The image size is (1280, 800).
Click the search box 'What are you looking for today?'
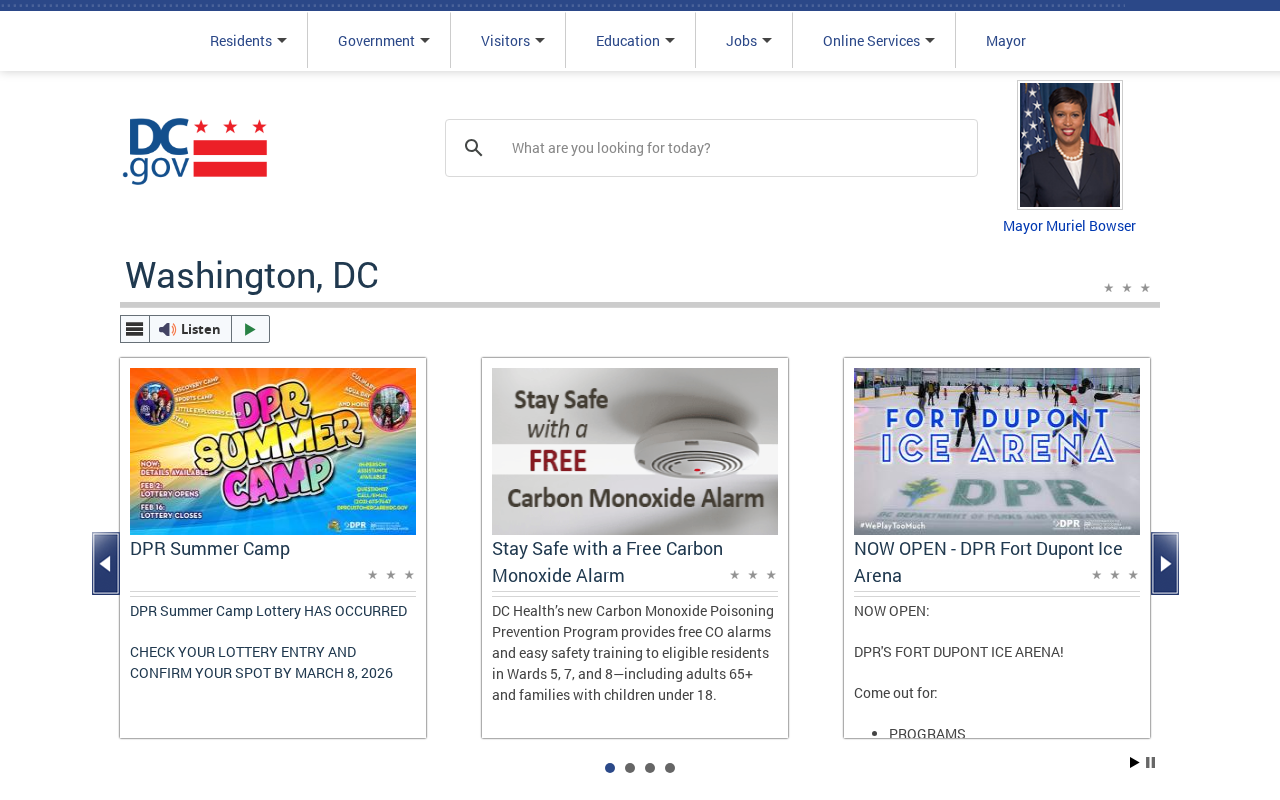pyautogui.click(x=711, y=148)
